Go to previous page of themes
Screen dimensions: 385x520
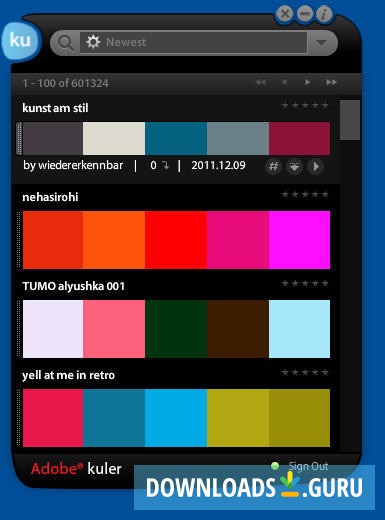pos(284,82)
